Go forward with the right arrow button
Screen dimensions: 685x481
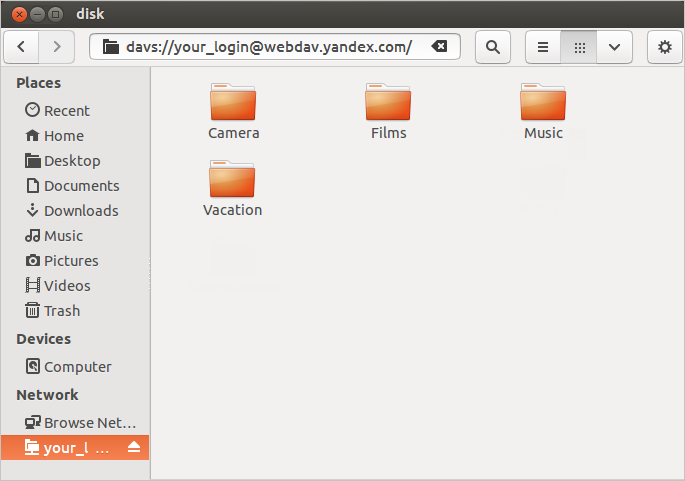[57, 47]
